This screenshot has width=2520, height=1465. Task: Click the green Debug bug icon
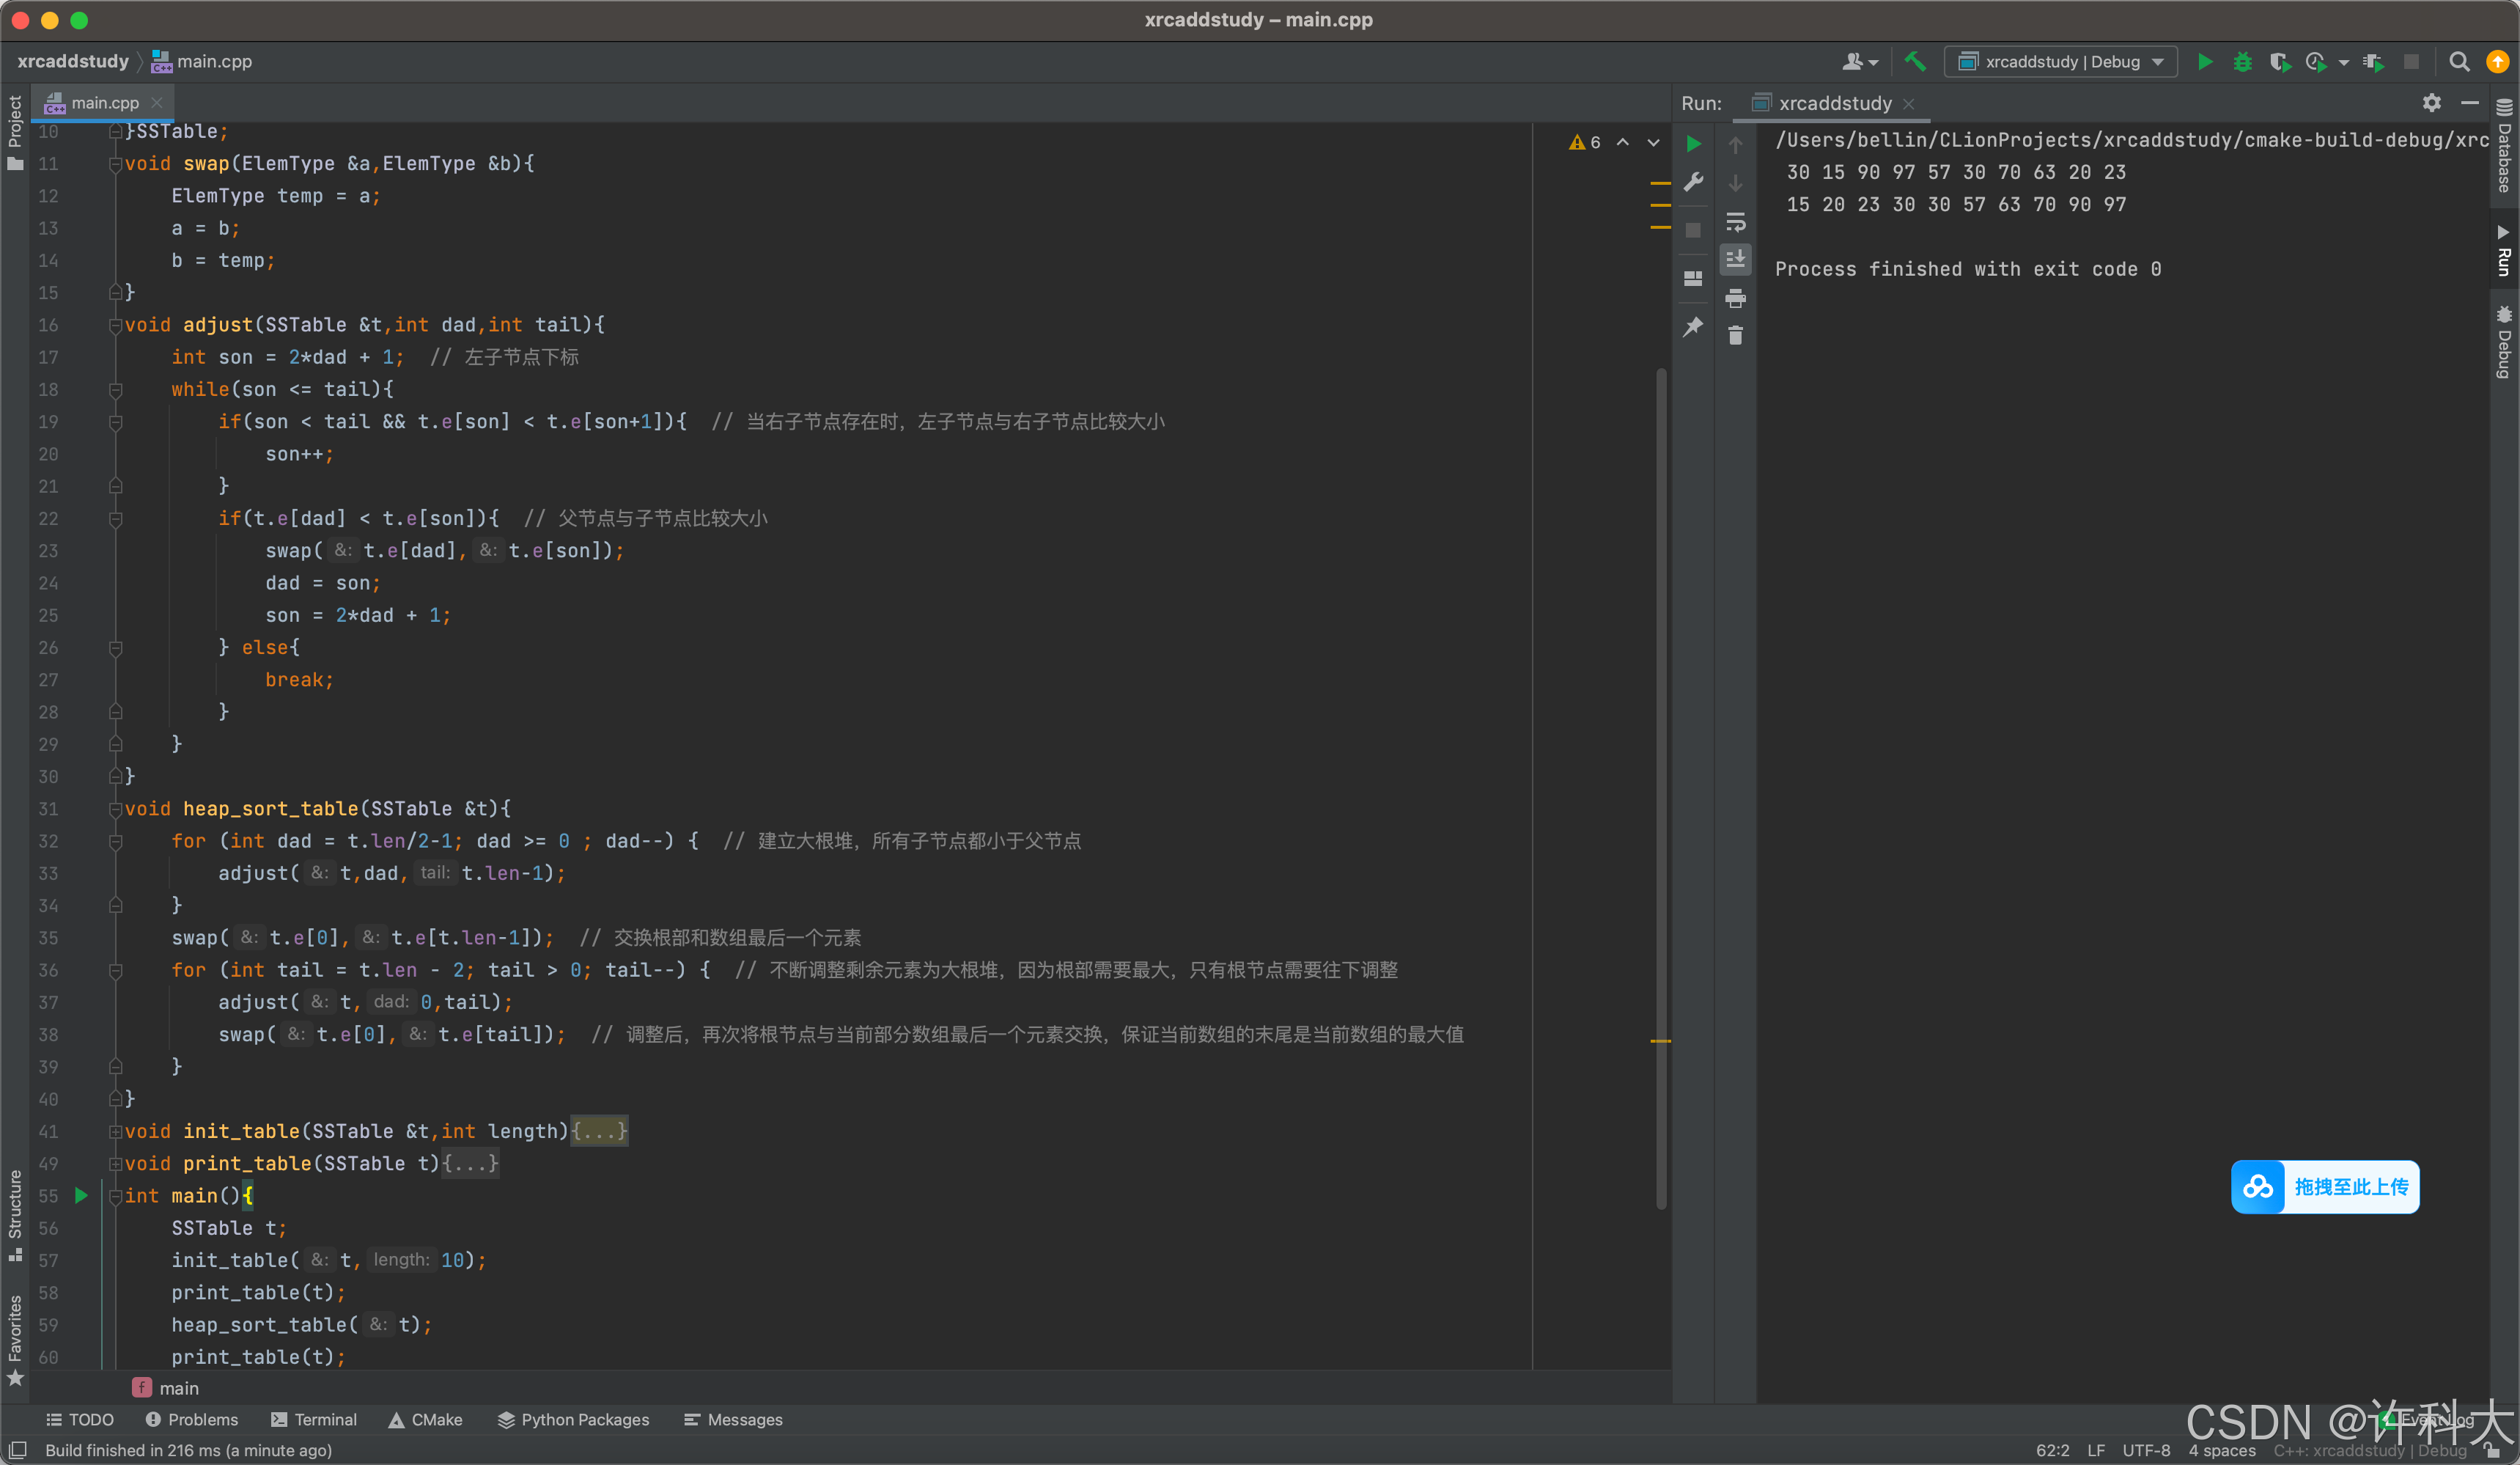click(2243, 61)
